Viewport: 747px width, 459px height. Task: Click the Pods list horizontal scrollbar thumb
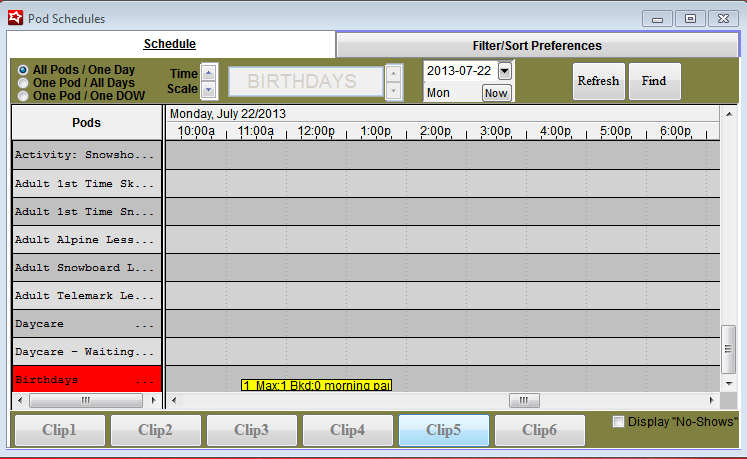86,400
